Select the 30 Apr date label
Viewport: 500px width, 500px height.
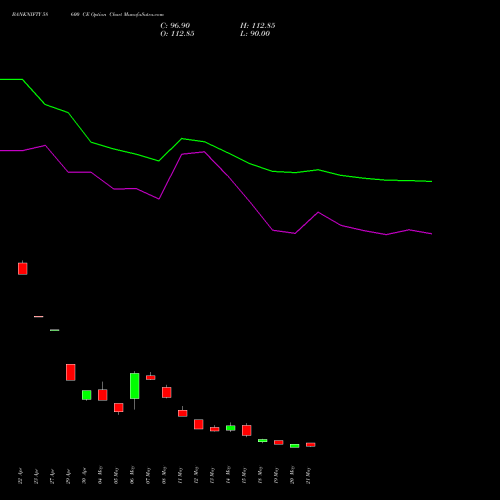coord(85,476)
